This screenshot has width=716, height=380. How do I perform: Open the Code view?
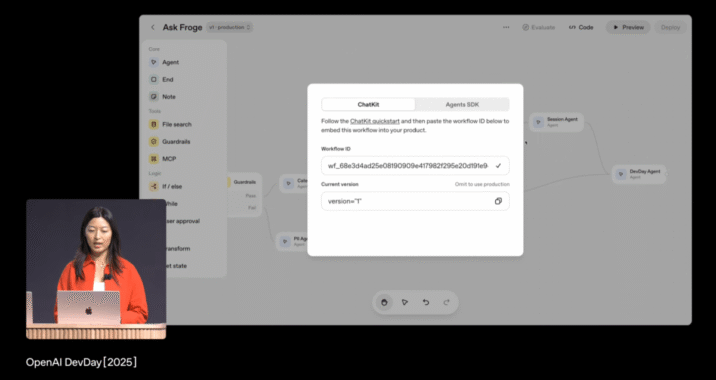pyautogui.click(x=581, y=27)
